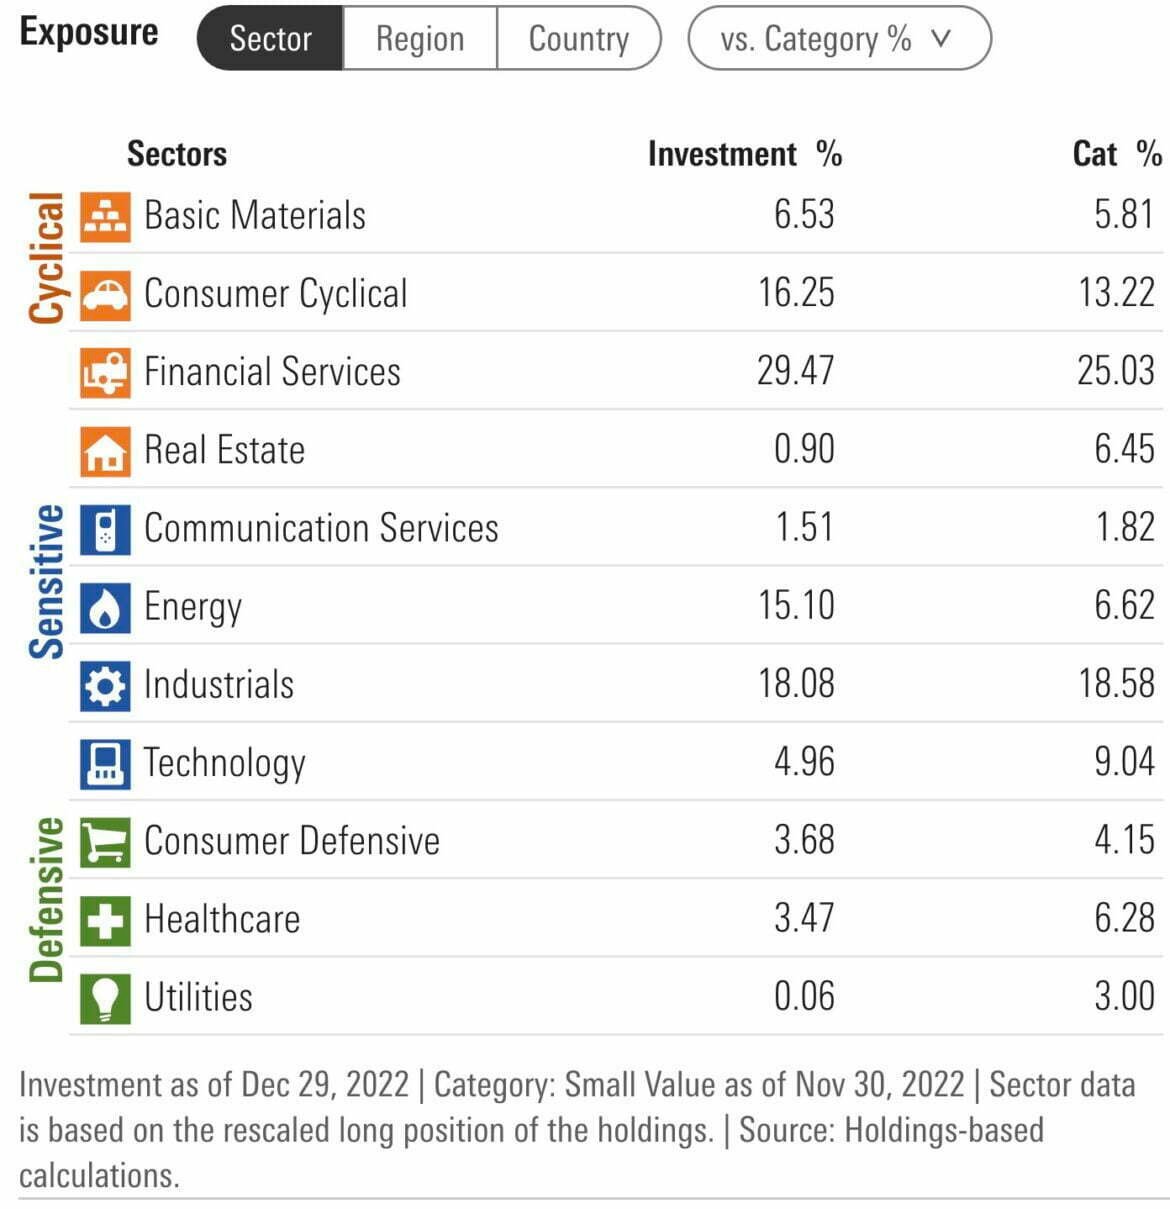
Task: Click the Basic Materials sector icon
Action: click(x=104, y=214)
